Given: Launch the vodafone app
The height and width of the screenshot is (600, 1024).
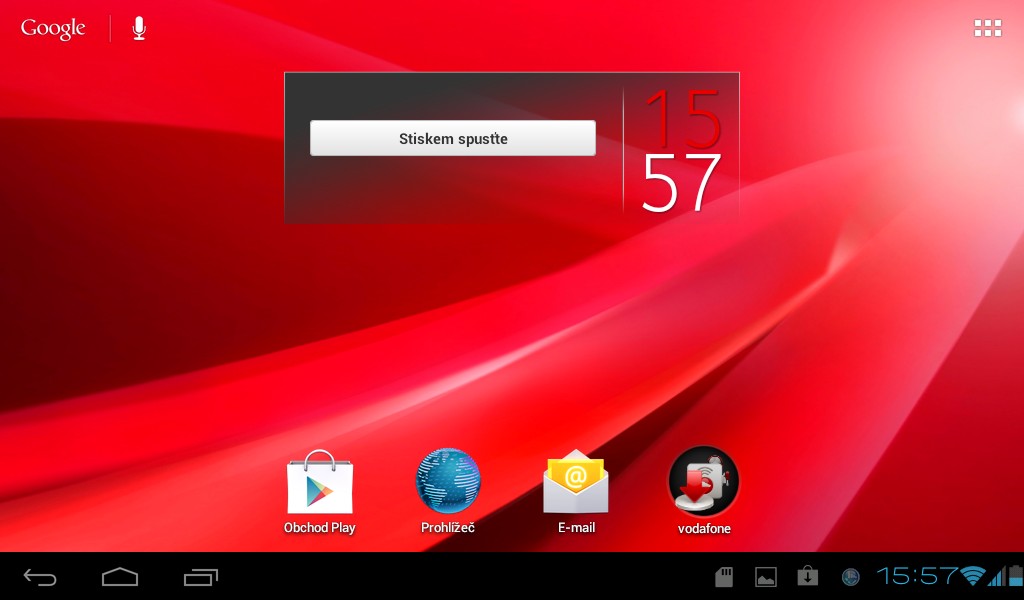Looking at the screenshot, I should tap(703, 492).
